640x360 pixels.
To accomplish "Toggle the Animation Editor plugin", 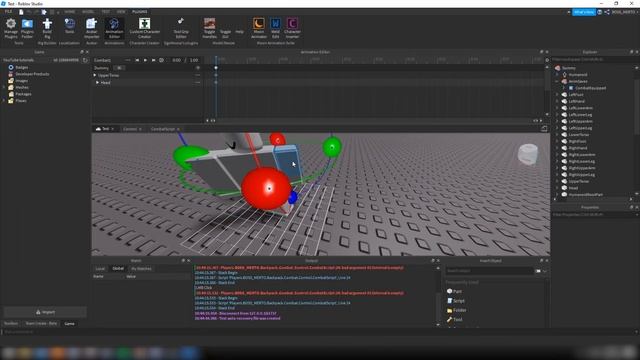I will coord(114,28).
